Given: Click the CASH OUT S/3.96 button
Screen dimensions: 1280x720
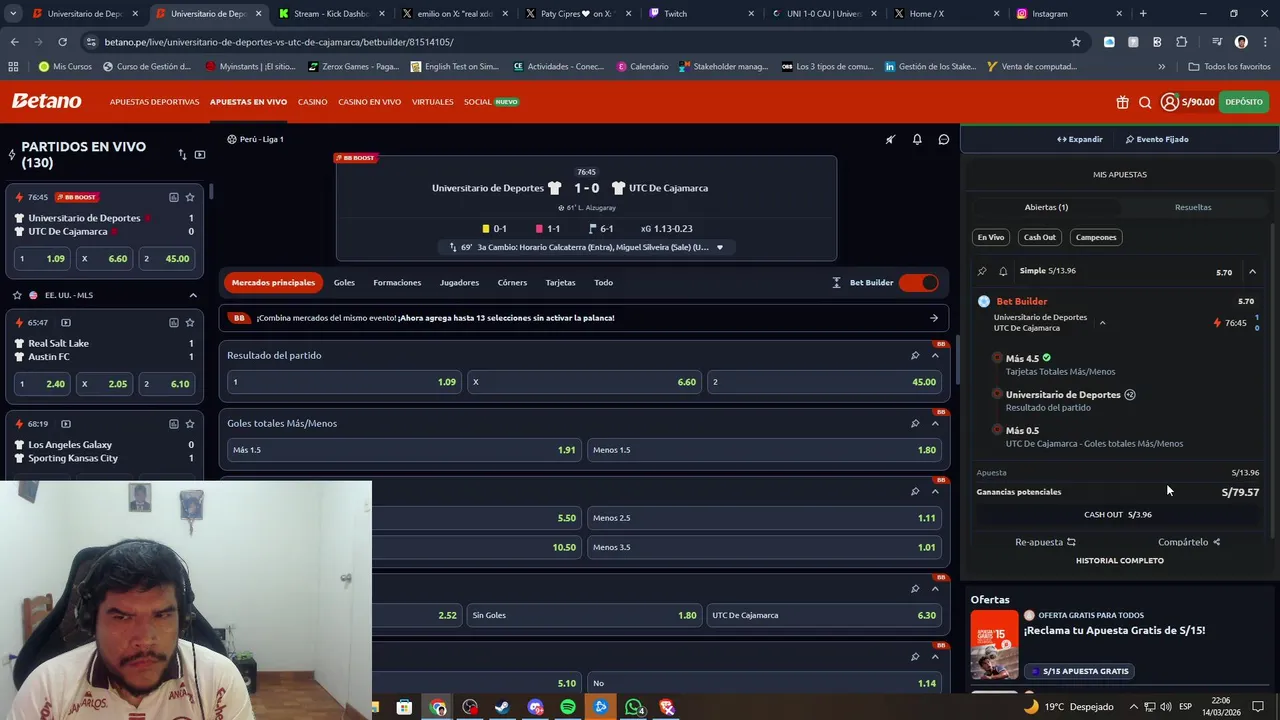Looking at the screenshot, I should (x=1118, y=515).
